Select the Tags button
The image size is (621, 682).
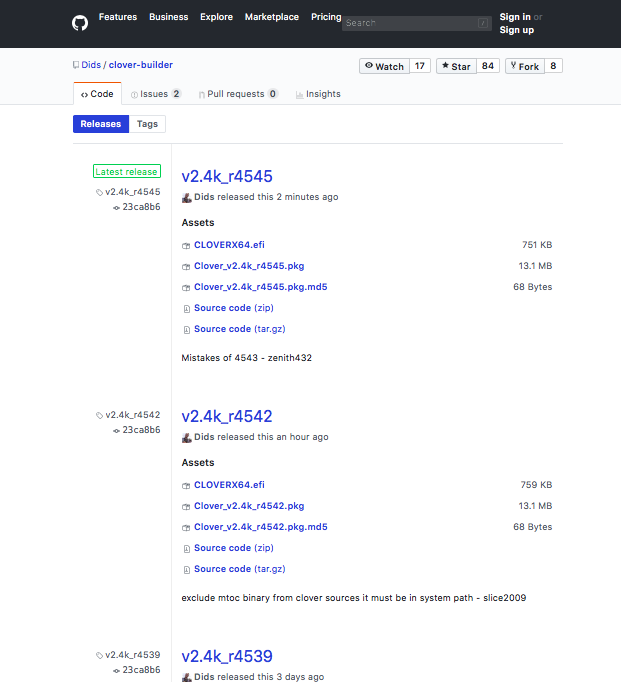[x=147, y=124]
